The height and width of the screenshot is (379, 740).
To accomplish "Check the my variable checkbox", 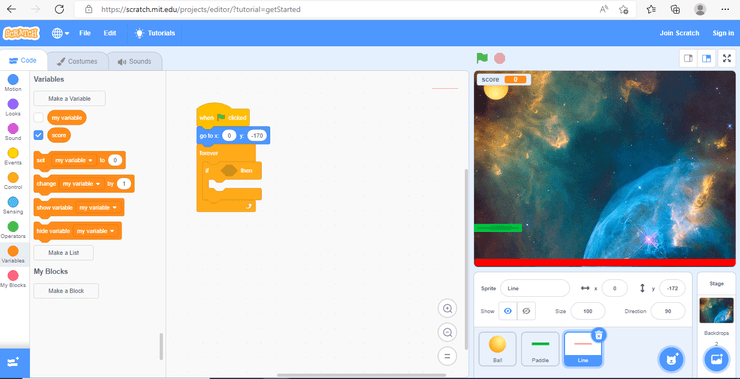I will pos(39,118).
